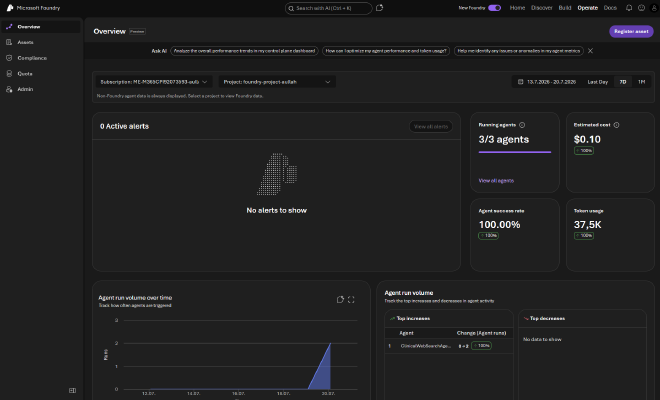This screenshot has width=660, height=400.
Task: Click the View all alerts button
Action: pyautogui.click(x=431, y=126)
